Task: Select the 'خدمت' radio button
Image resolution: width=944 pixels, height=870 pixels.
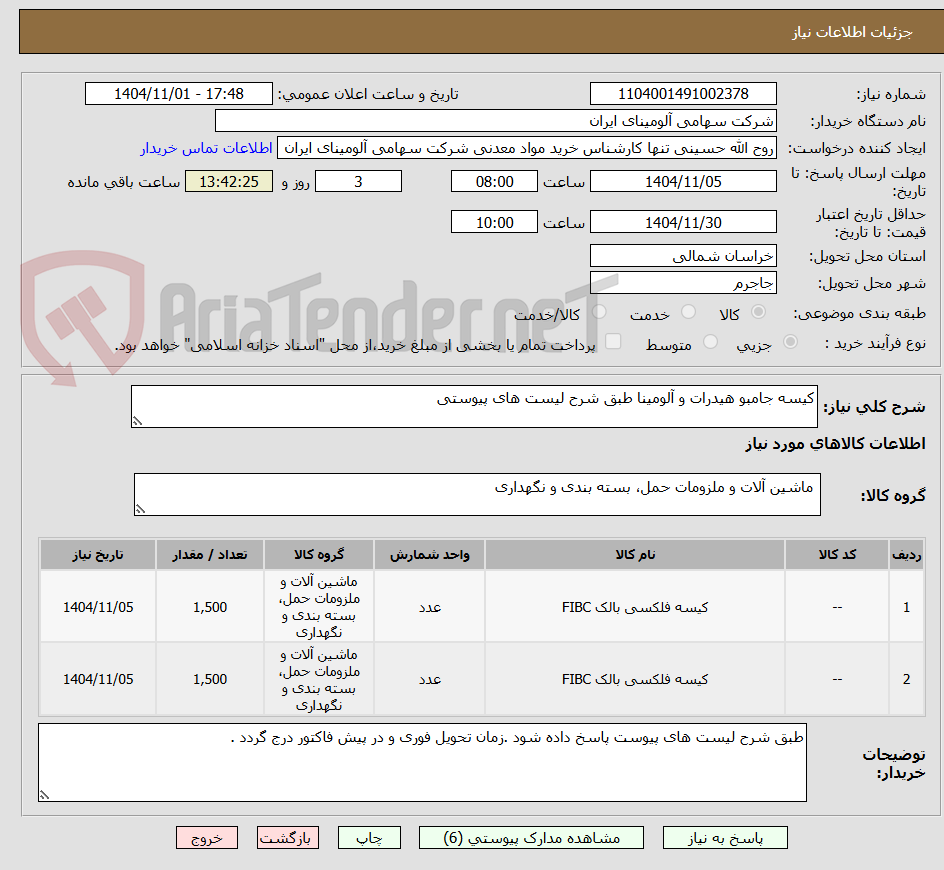Action: coord(688,312)
